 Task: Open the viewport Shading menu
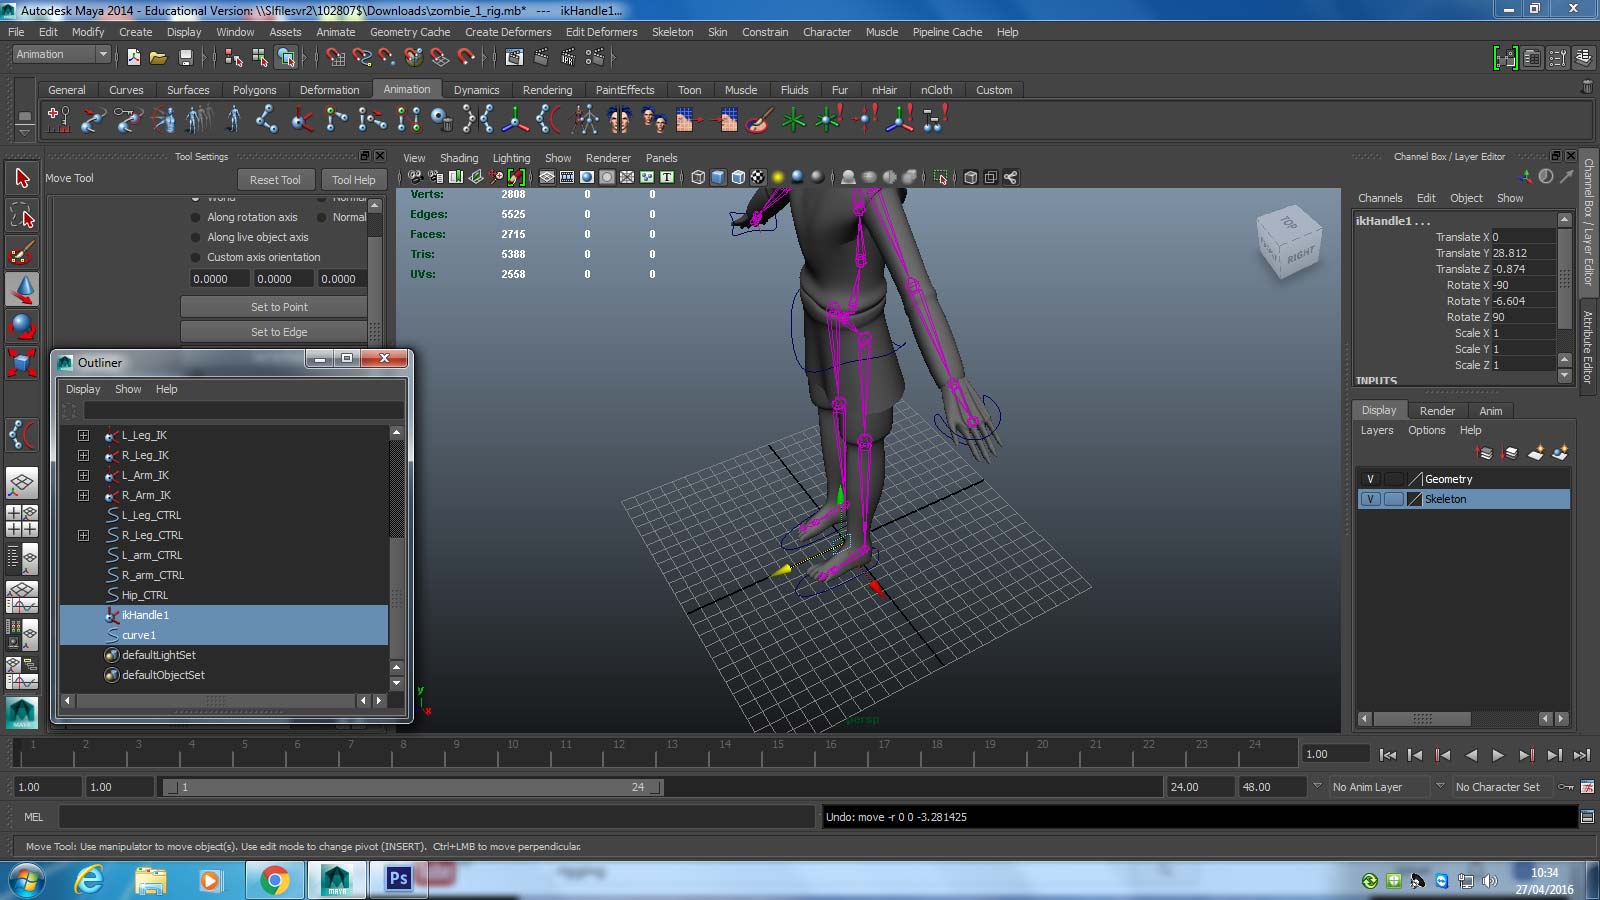459,158
